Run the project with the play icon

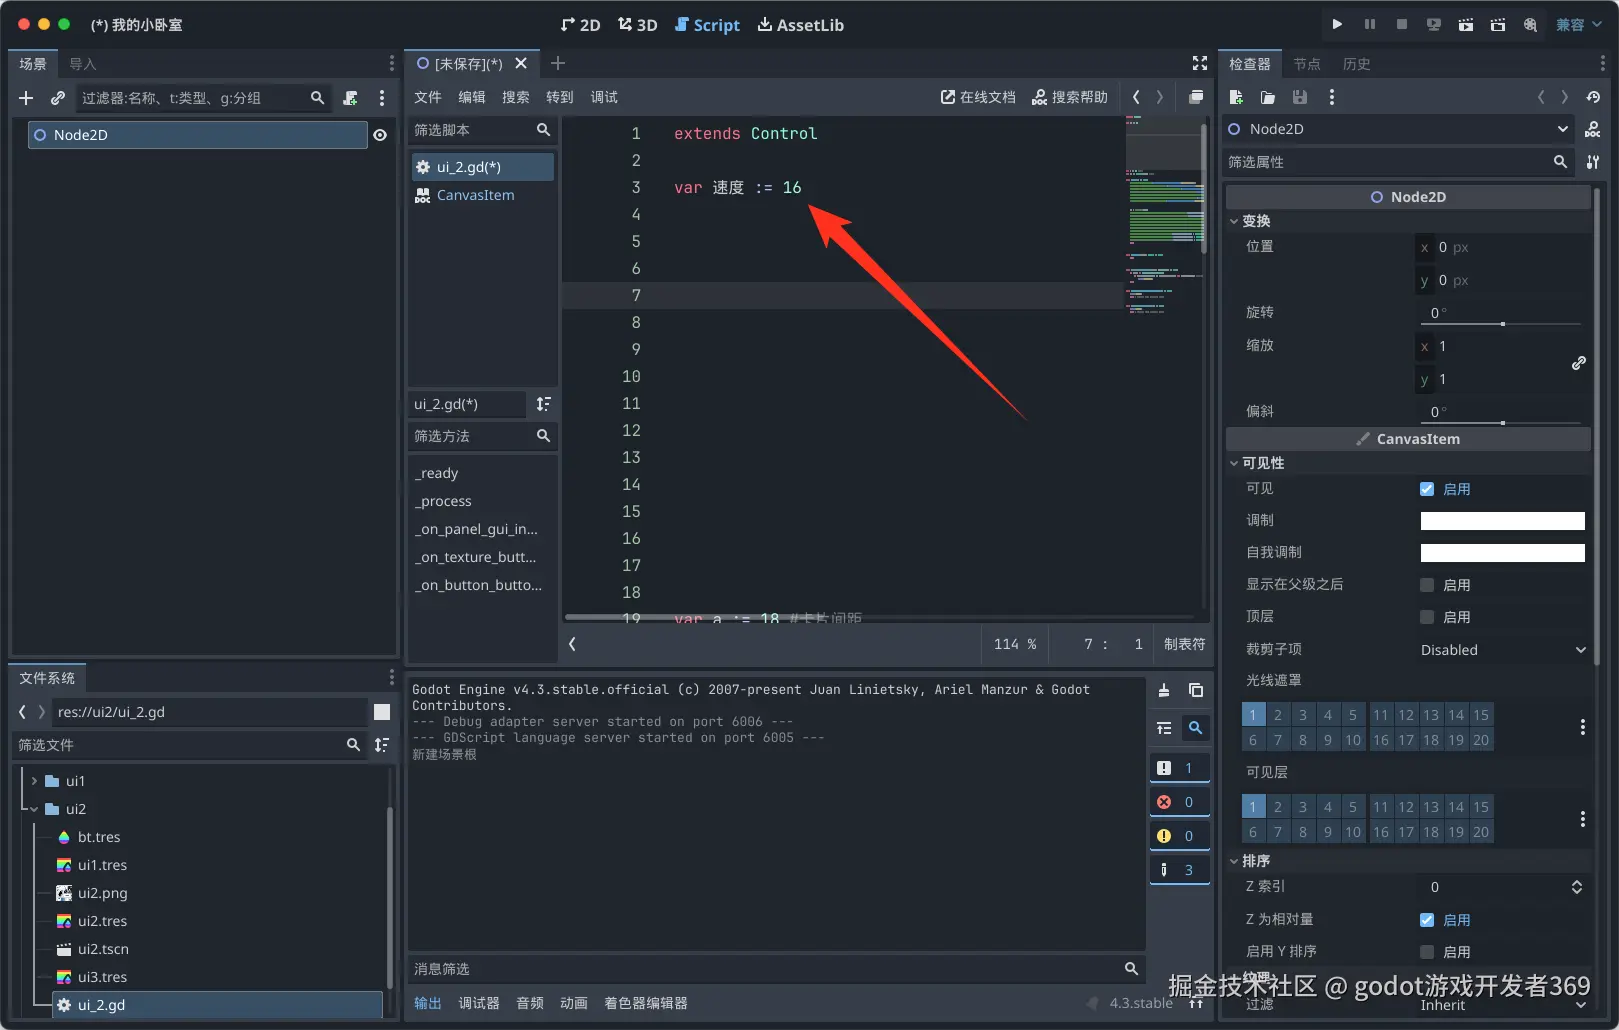1338,24
